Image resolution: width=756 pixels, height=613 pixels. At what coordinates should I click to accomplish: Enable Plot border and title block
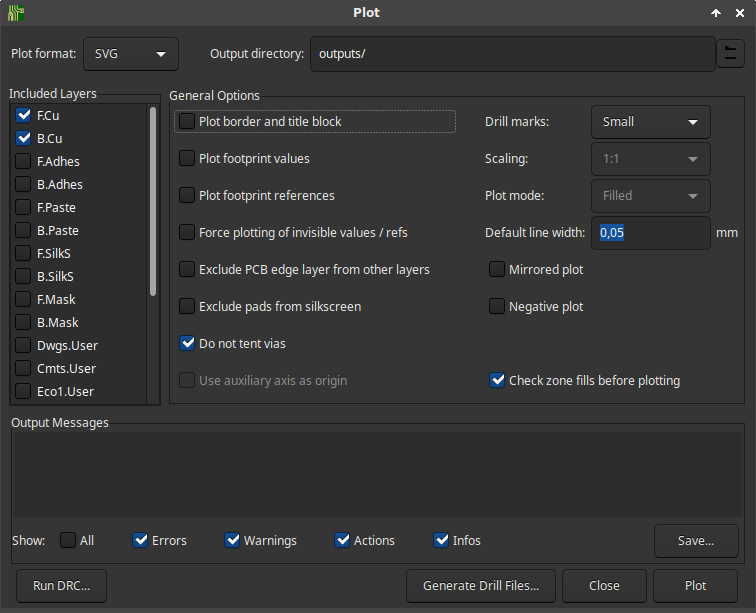pyautogui.click(x=187, y=122)
